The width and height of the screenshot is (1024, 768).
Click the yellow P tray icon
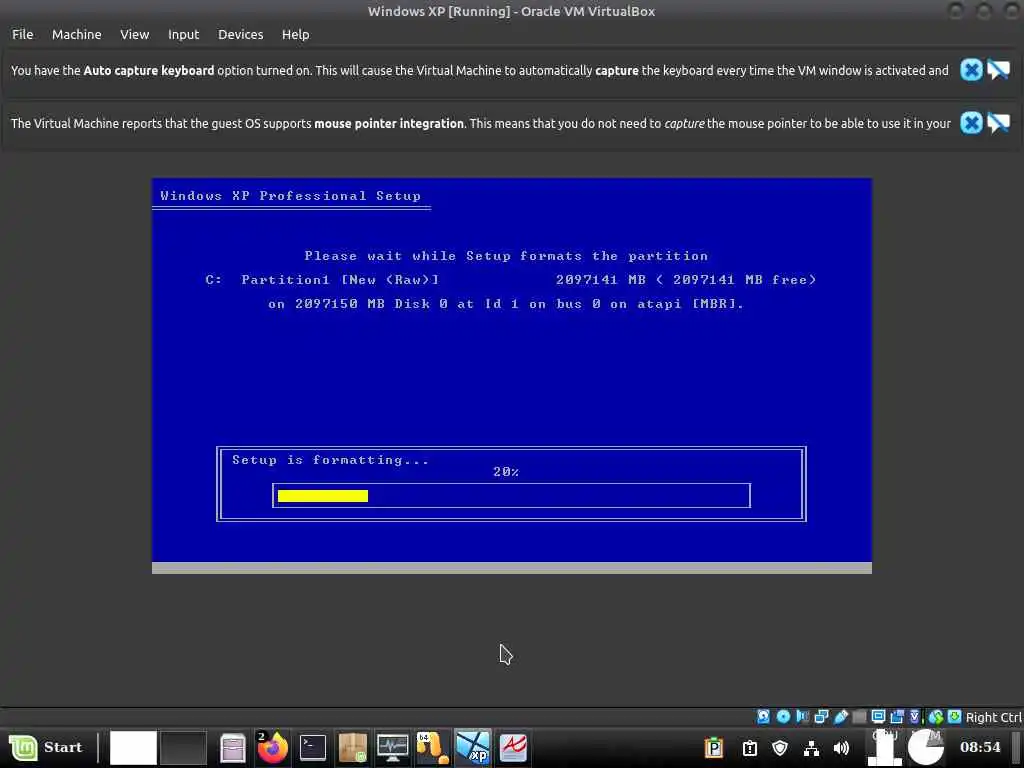[x=714, y=748]
